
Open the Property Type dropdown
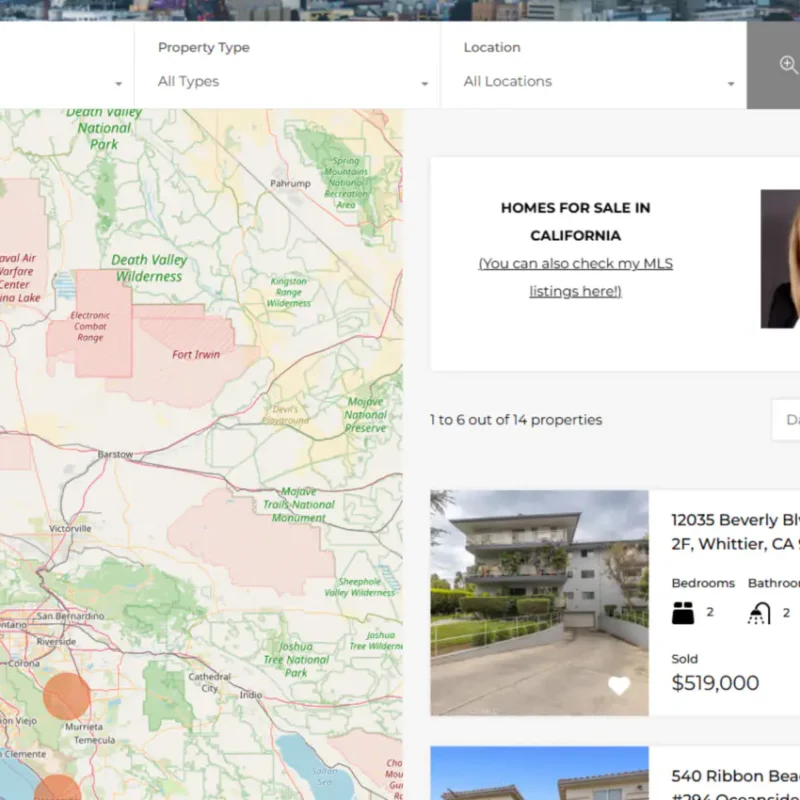pos(287,65)
